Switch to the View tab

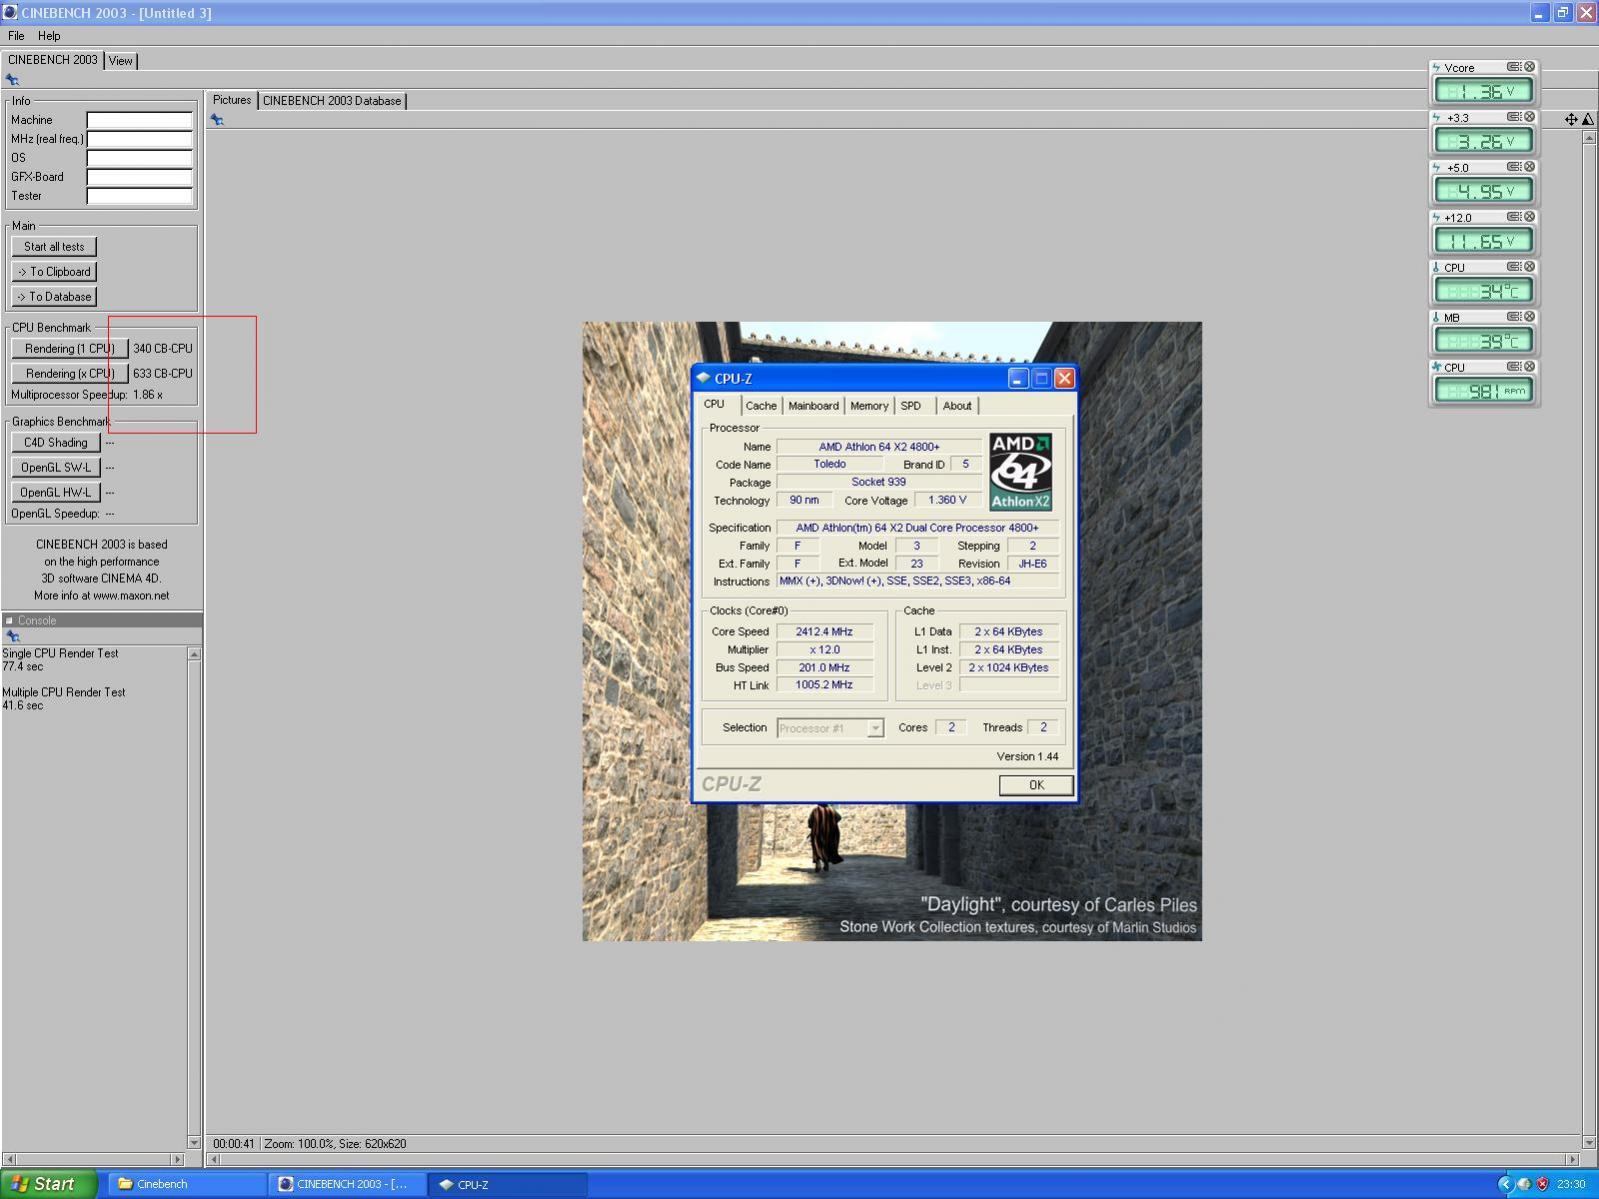coord(121,61)
